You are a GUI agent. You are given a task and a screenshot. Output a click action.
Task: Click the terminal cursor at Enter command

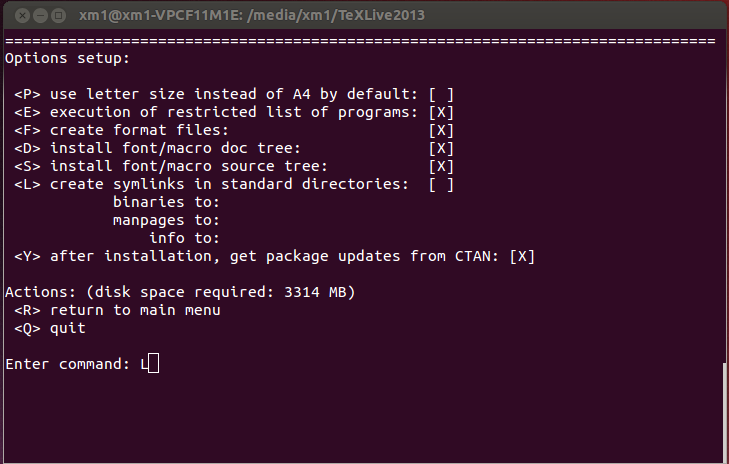[x=153, y=363]
